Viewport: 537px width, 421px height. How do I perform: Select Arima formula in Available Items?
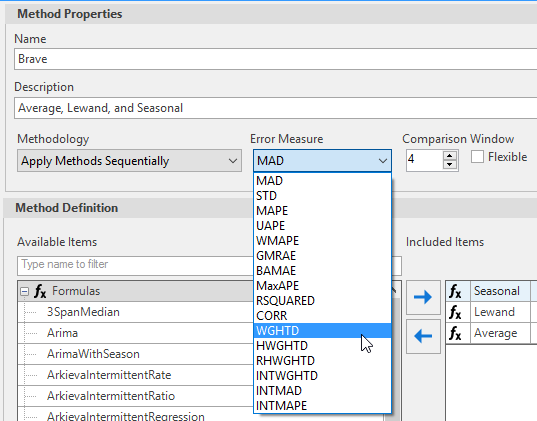62,333
